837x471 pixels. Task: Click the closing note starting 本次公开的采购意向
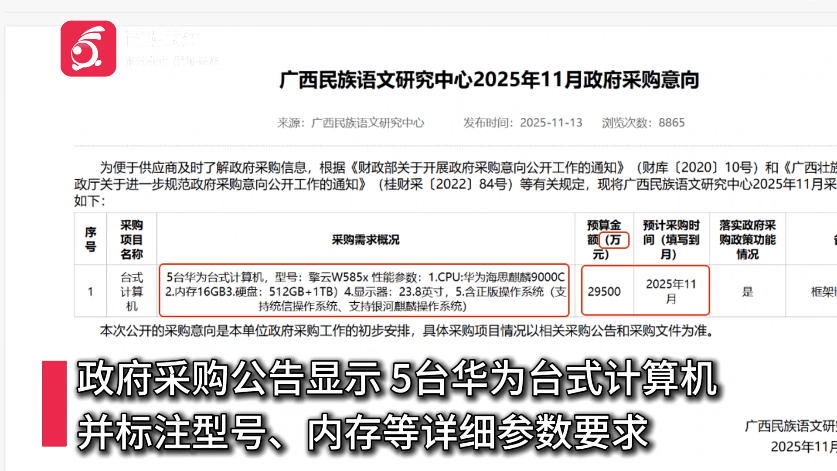point(406,331)
